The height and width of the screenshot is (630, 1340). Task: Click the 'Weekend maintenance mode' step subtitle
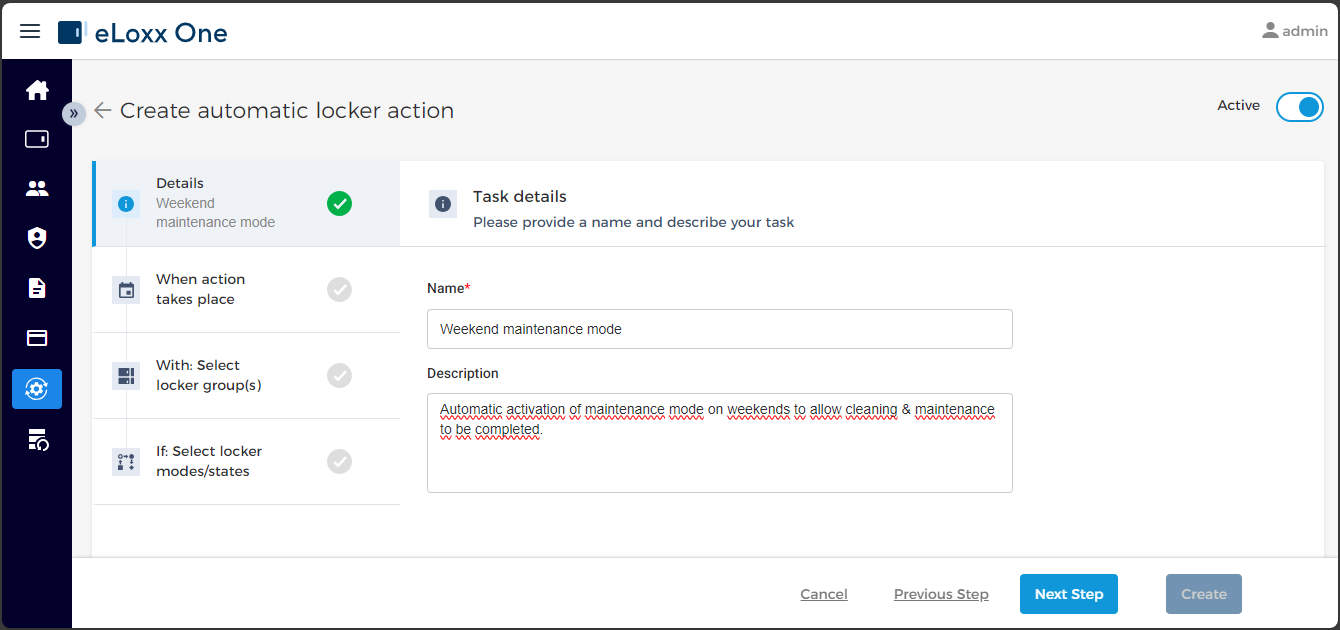coord(215,213)
